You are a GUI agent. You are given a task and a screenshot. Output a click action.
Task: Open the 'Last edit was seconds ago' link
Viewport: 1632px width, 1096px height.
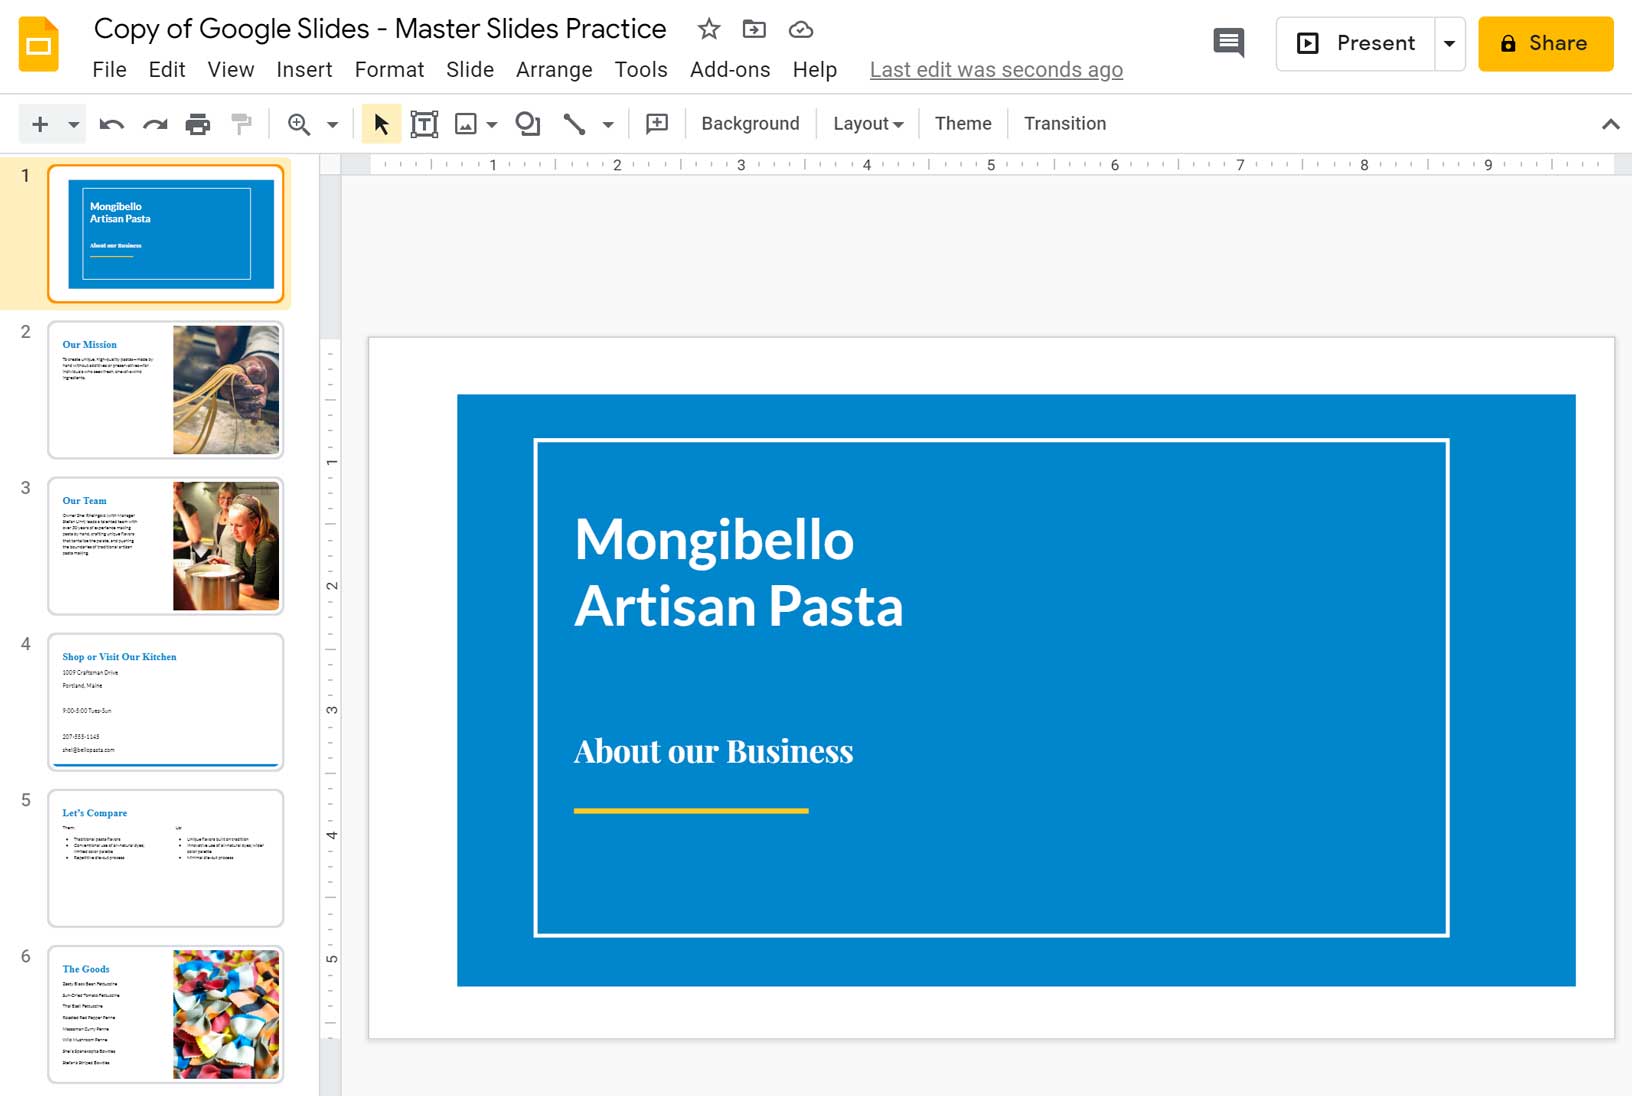coord(996,70)
